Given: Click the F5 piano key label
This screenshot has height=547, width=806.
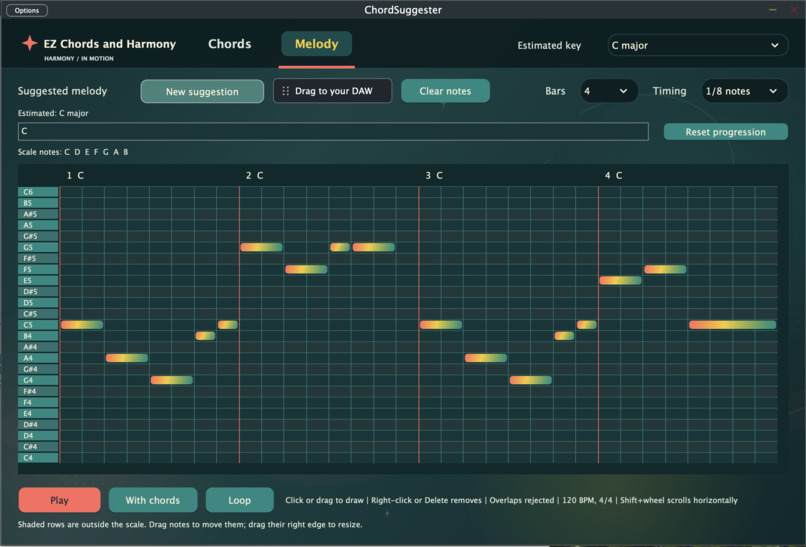Looking at the screenshot, I should coord(38,269).
